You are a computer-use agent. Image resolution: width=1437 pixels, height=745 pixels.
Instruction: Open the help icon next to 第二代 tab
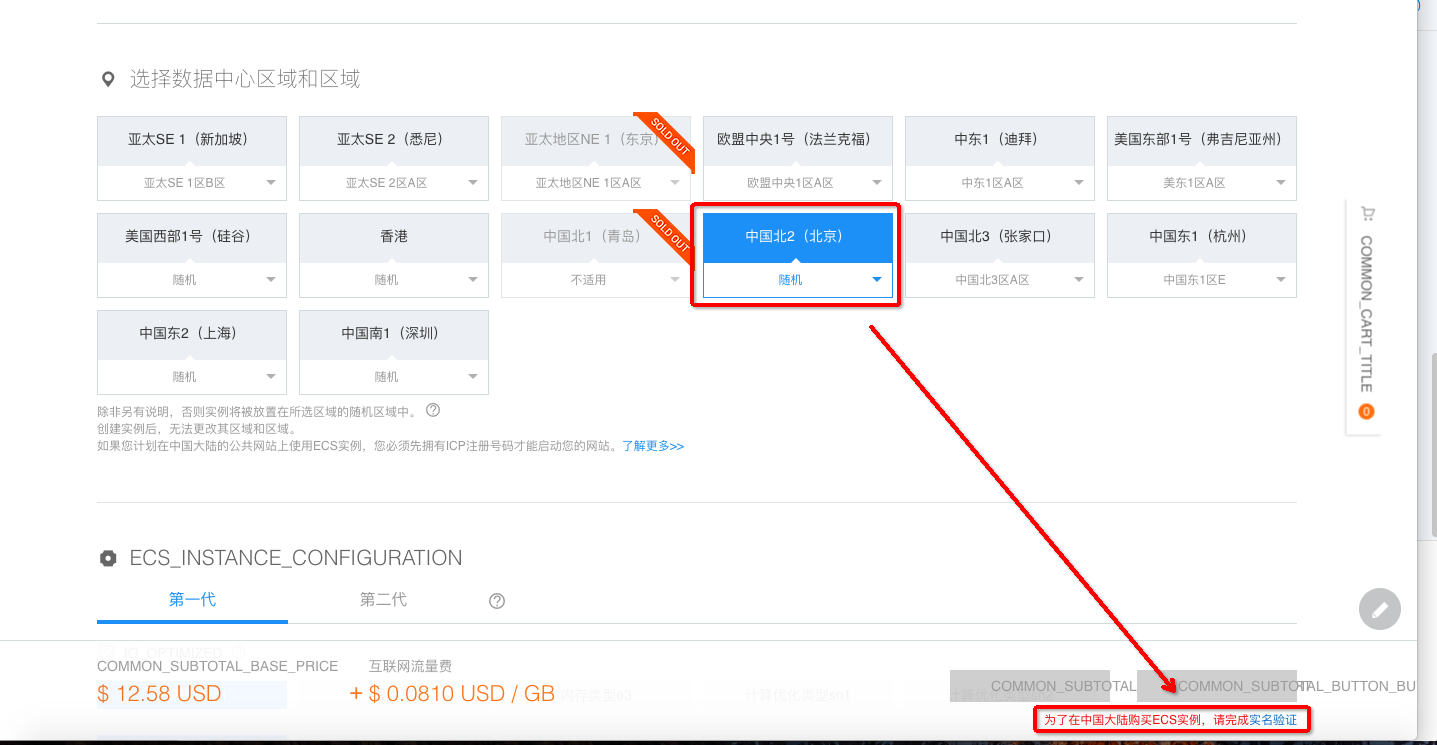497,601
